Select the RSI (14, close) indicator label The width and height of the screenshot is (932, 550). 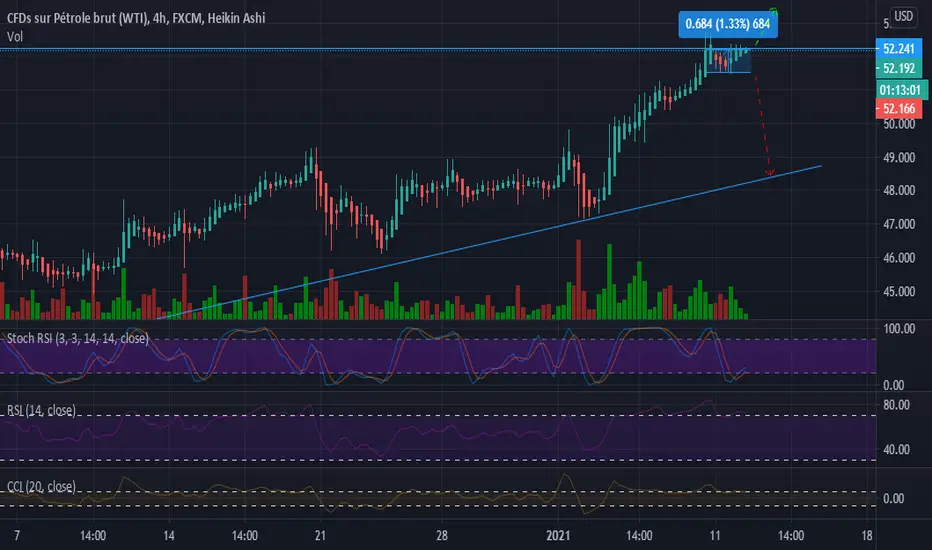(41, 410)
